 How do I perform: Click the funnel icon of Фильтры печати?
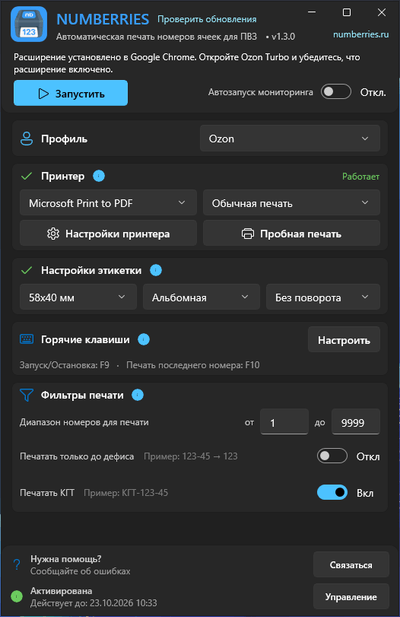click(x=26, y=395)
